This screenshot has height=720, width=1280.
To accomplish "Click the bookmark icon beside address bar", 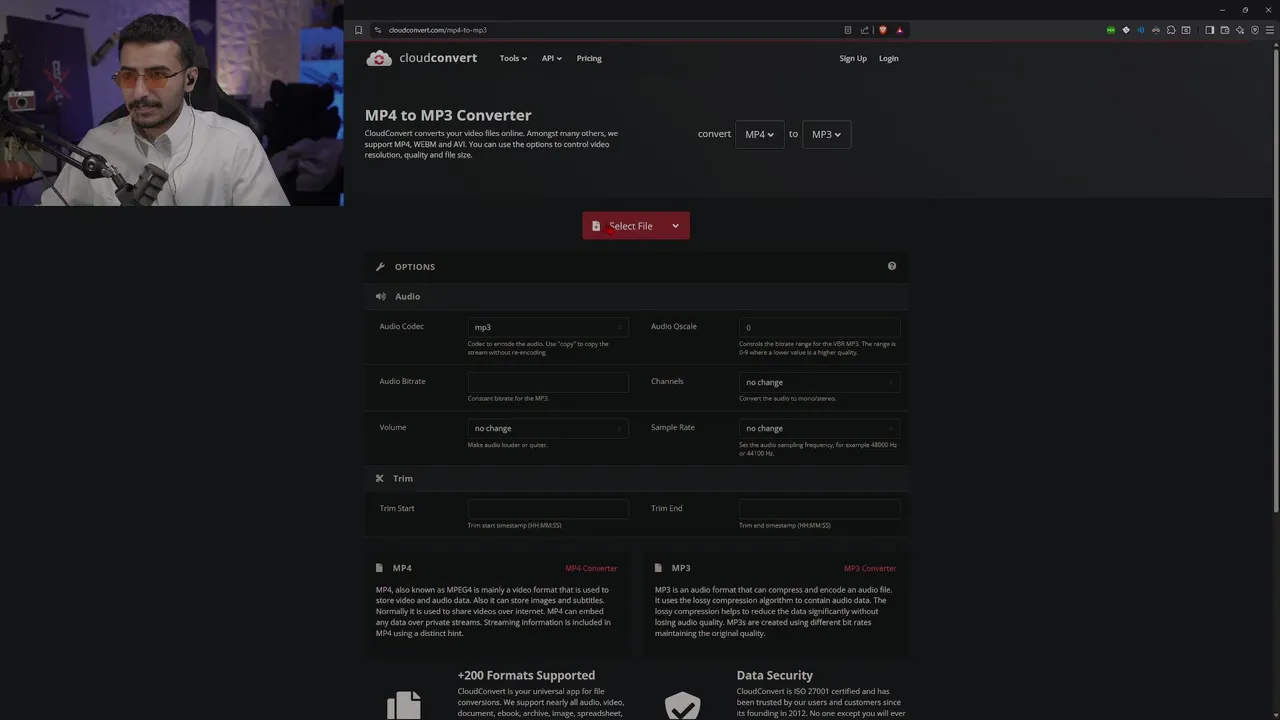I will (358, 30).
